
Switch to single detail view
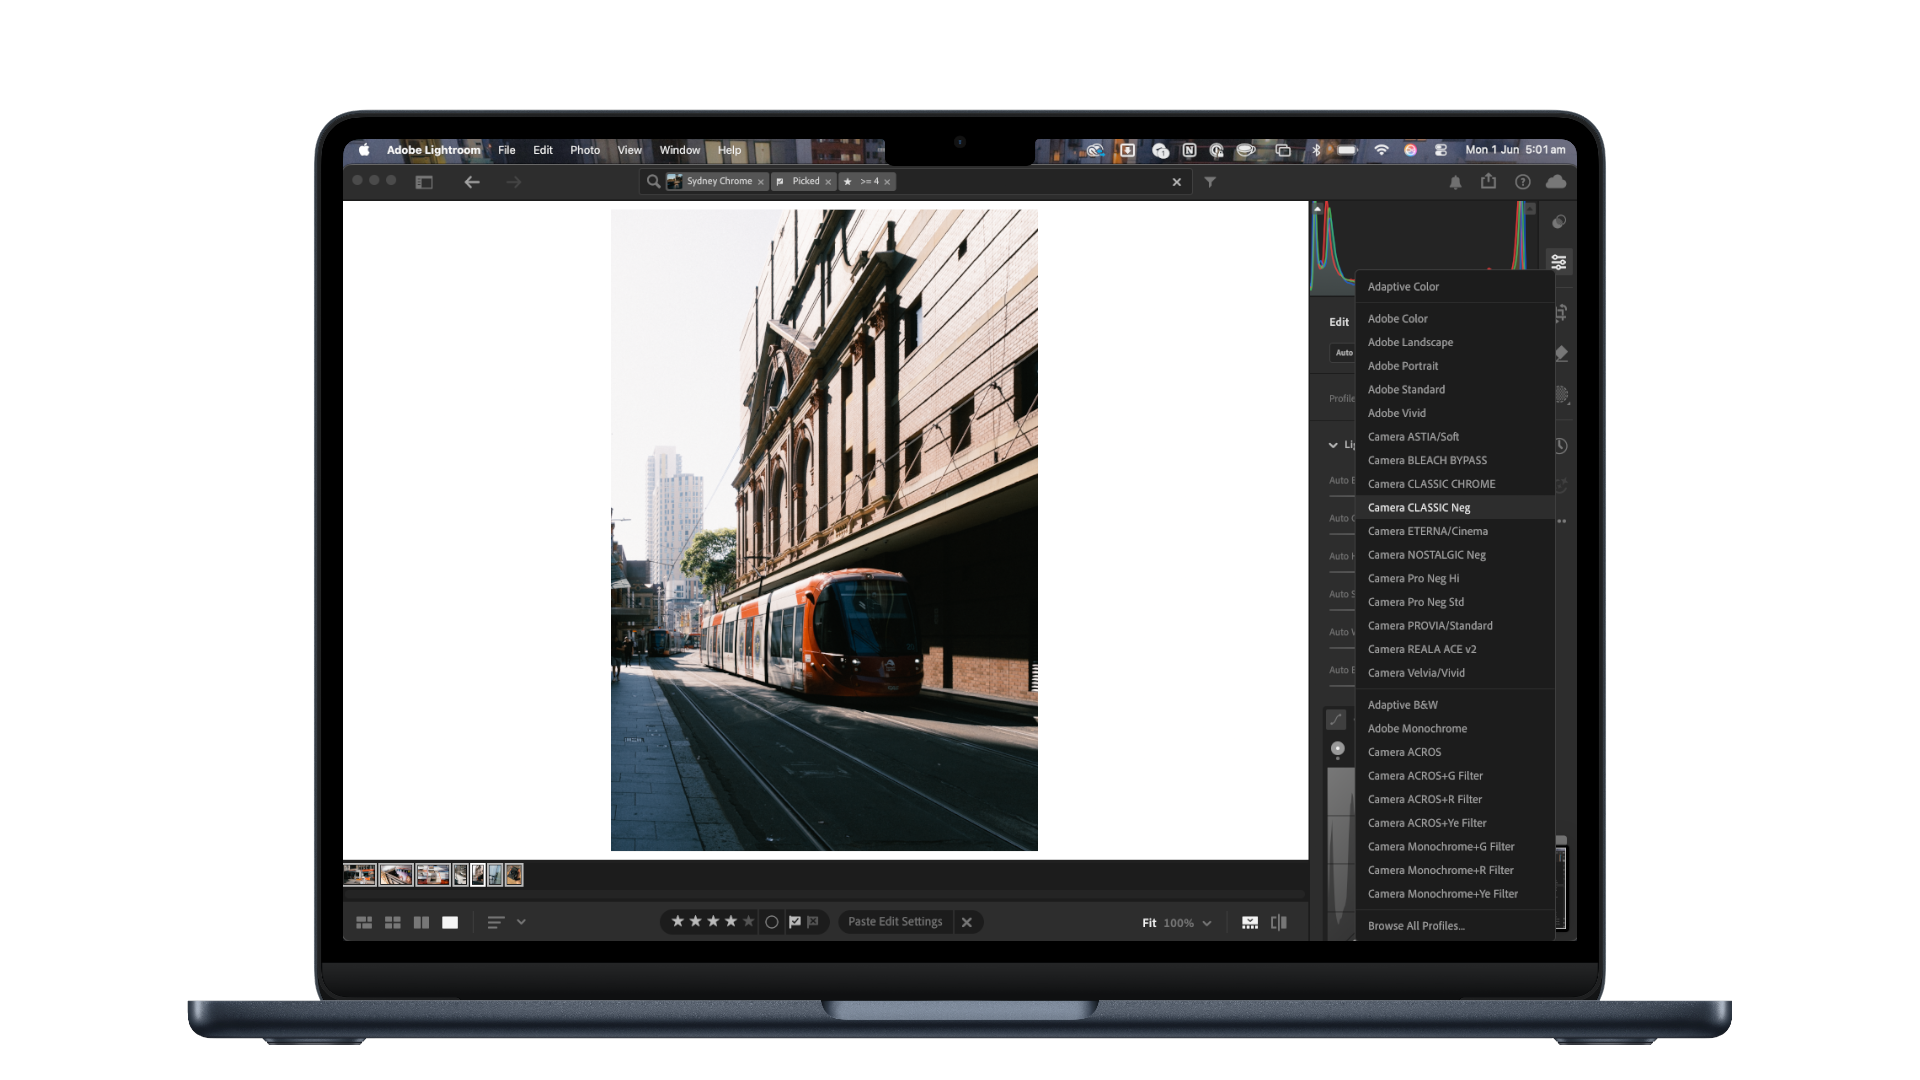coord(450,923)
